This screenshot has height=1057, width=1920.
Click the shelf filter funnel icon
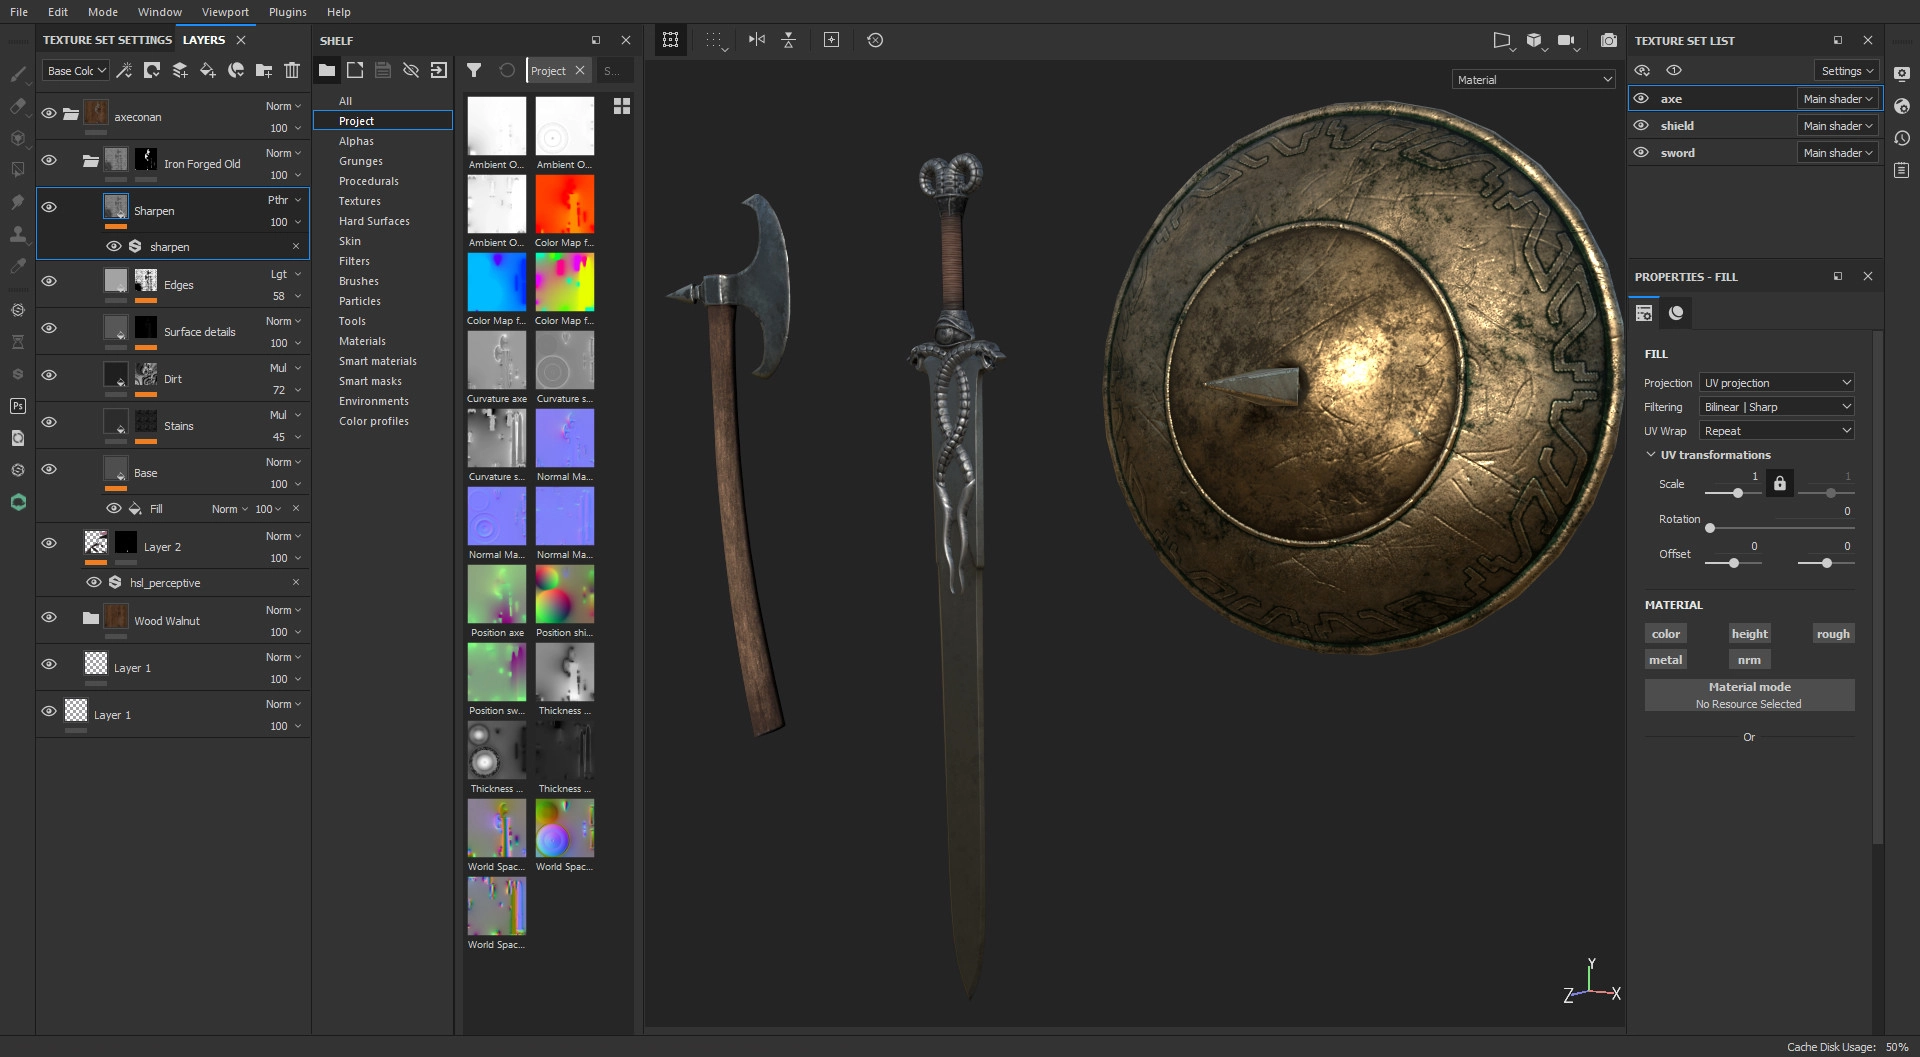[474, 70]
